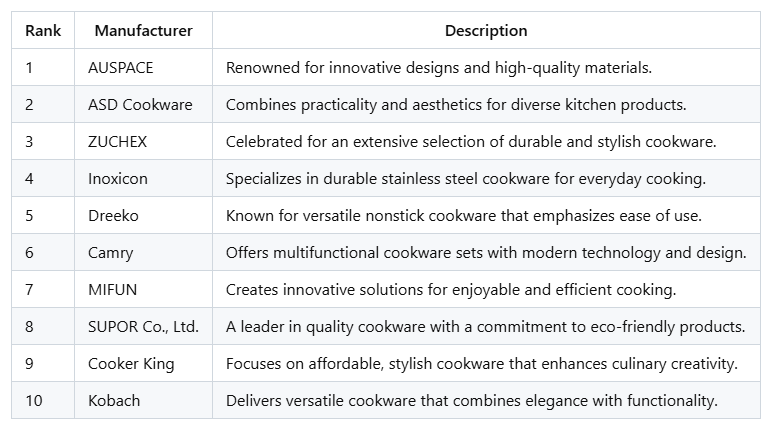775x427 pixels.
Task: Select the versatile nonstick cookware description
Action: [465, 216]
